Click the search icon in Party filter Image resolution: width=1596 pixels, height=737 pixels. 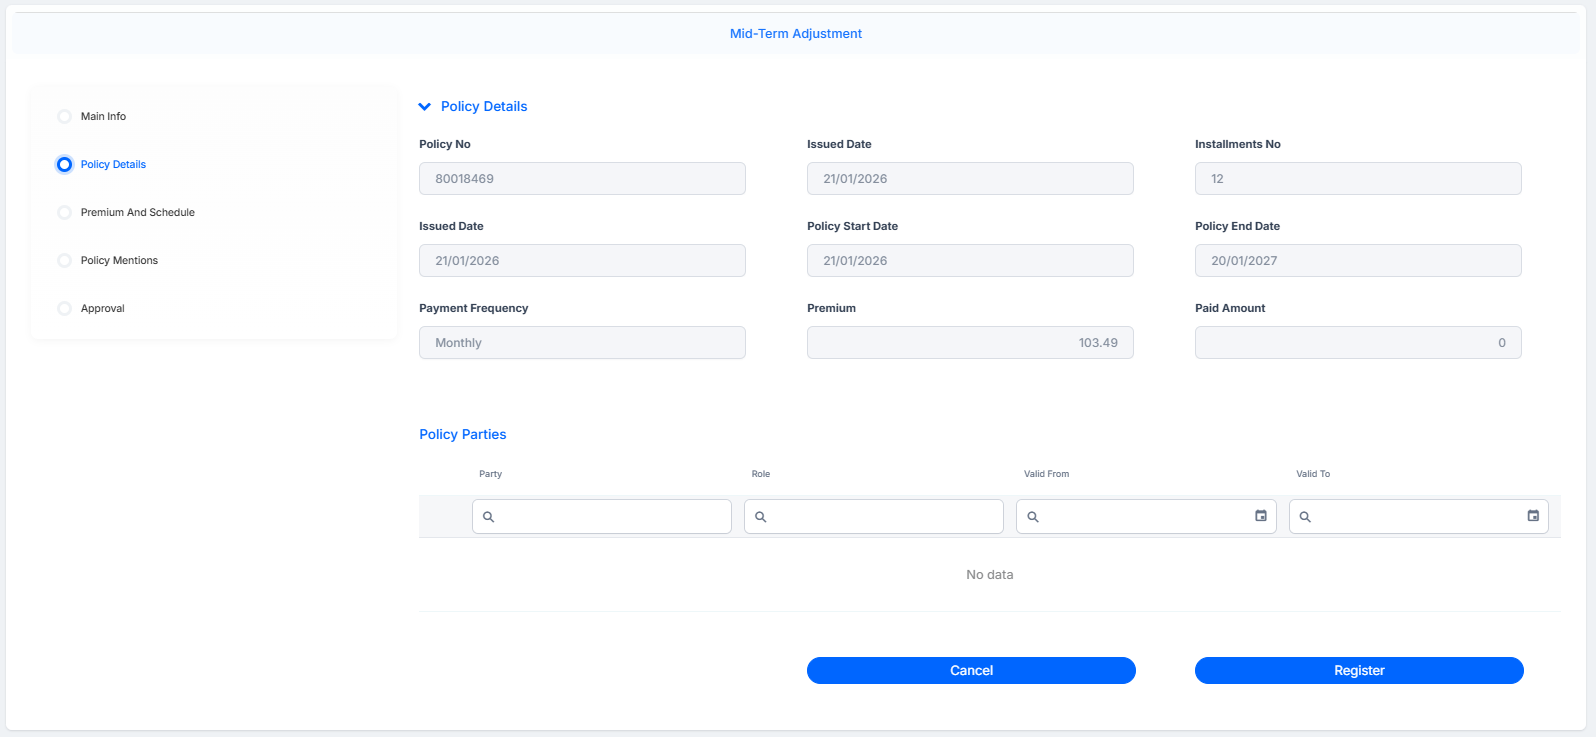(488, 517)
